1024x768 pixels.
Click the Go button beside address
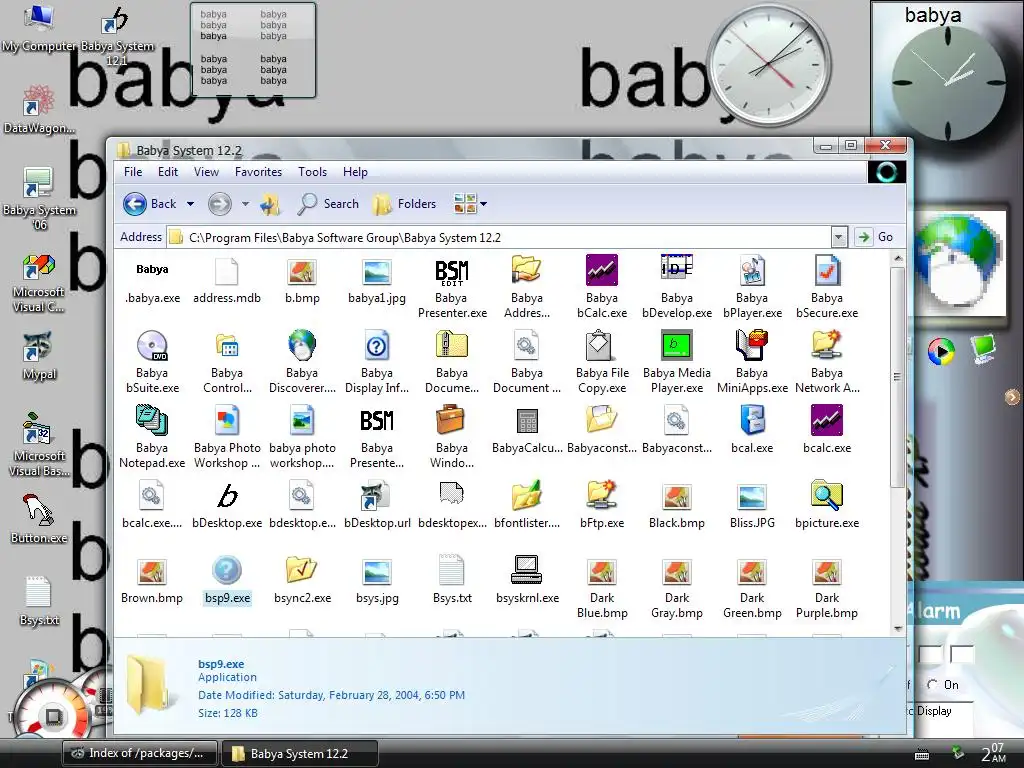coord(874,237)
